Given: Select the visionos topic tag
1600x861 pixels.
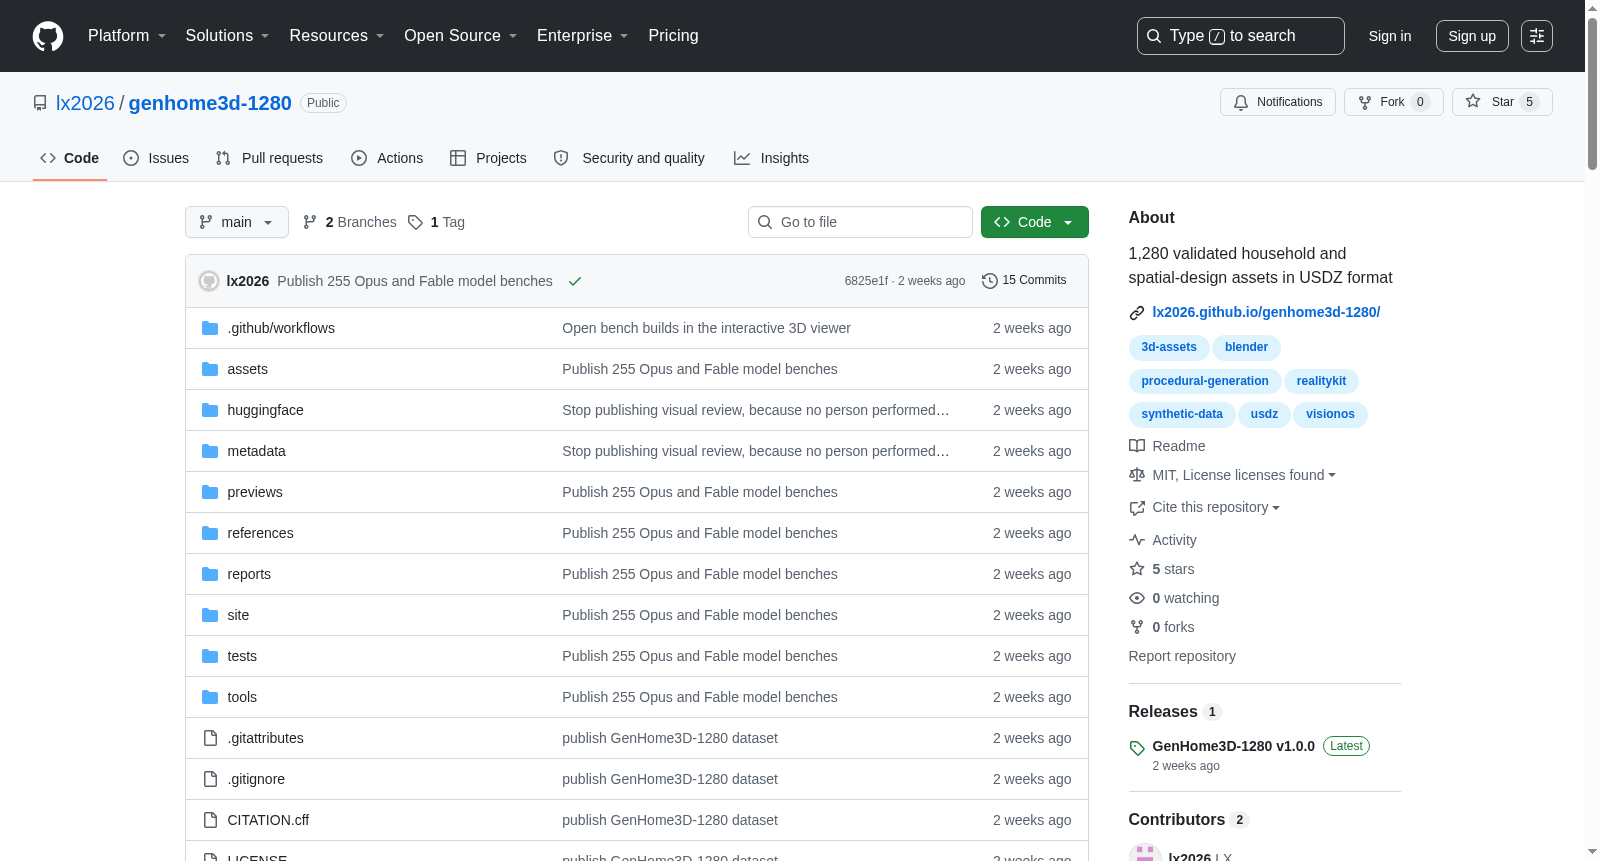Looking at the screenshot, I should pos(1330,414).
